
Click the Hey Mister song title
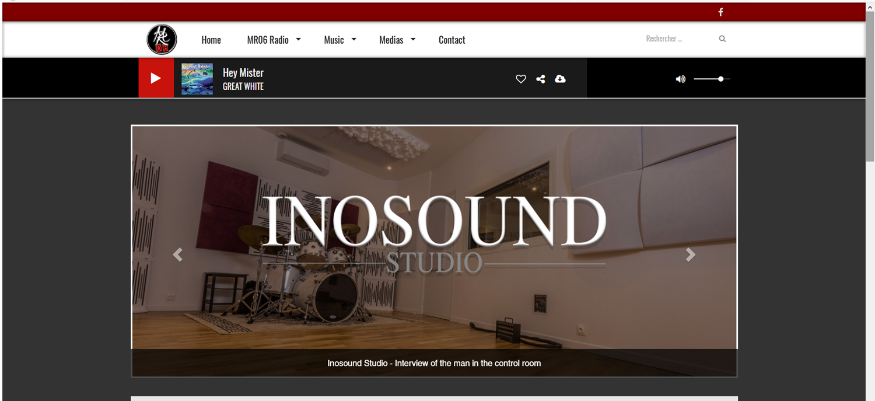pos(243,72)
